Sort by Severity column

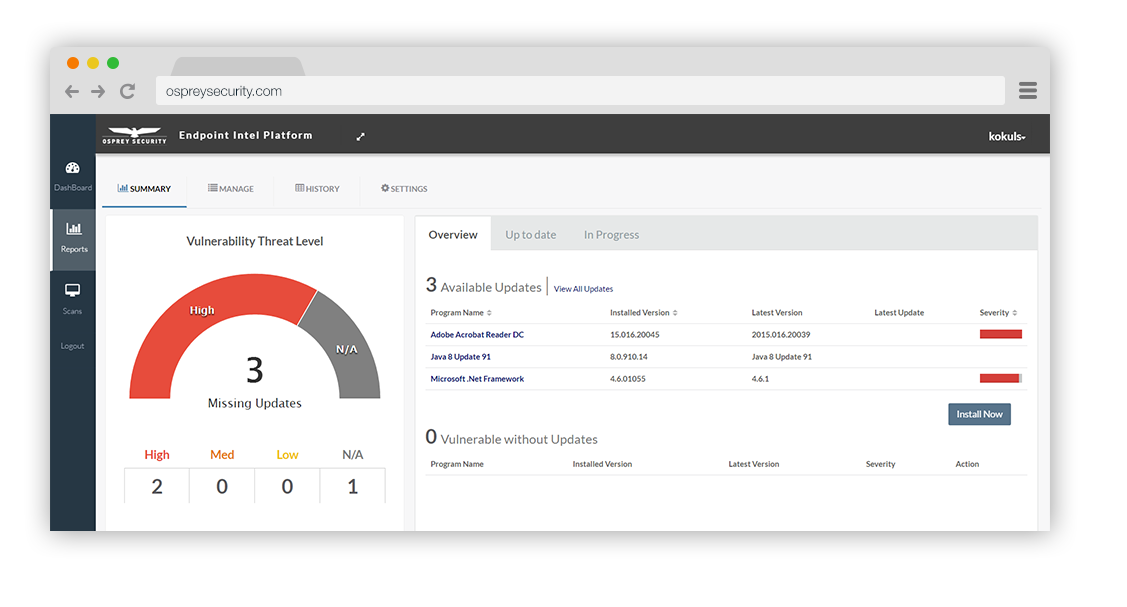(997, 313)
